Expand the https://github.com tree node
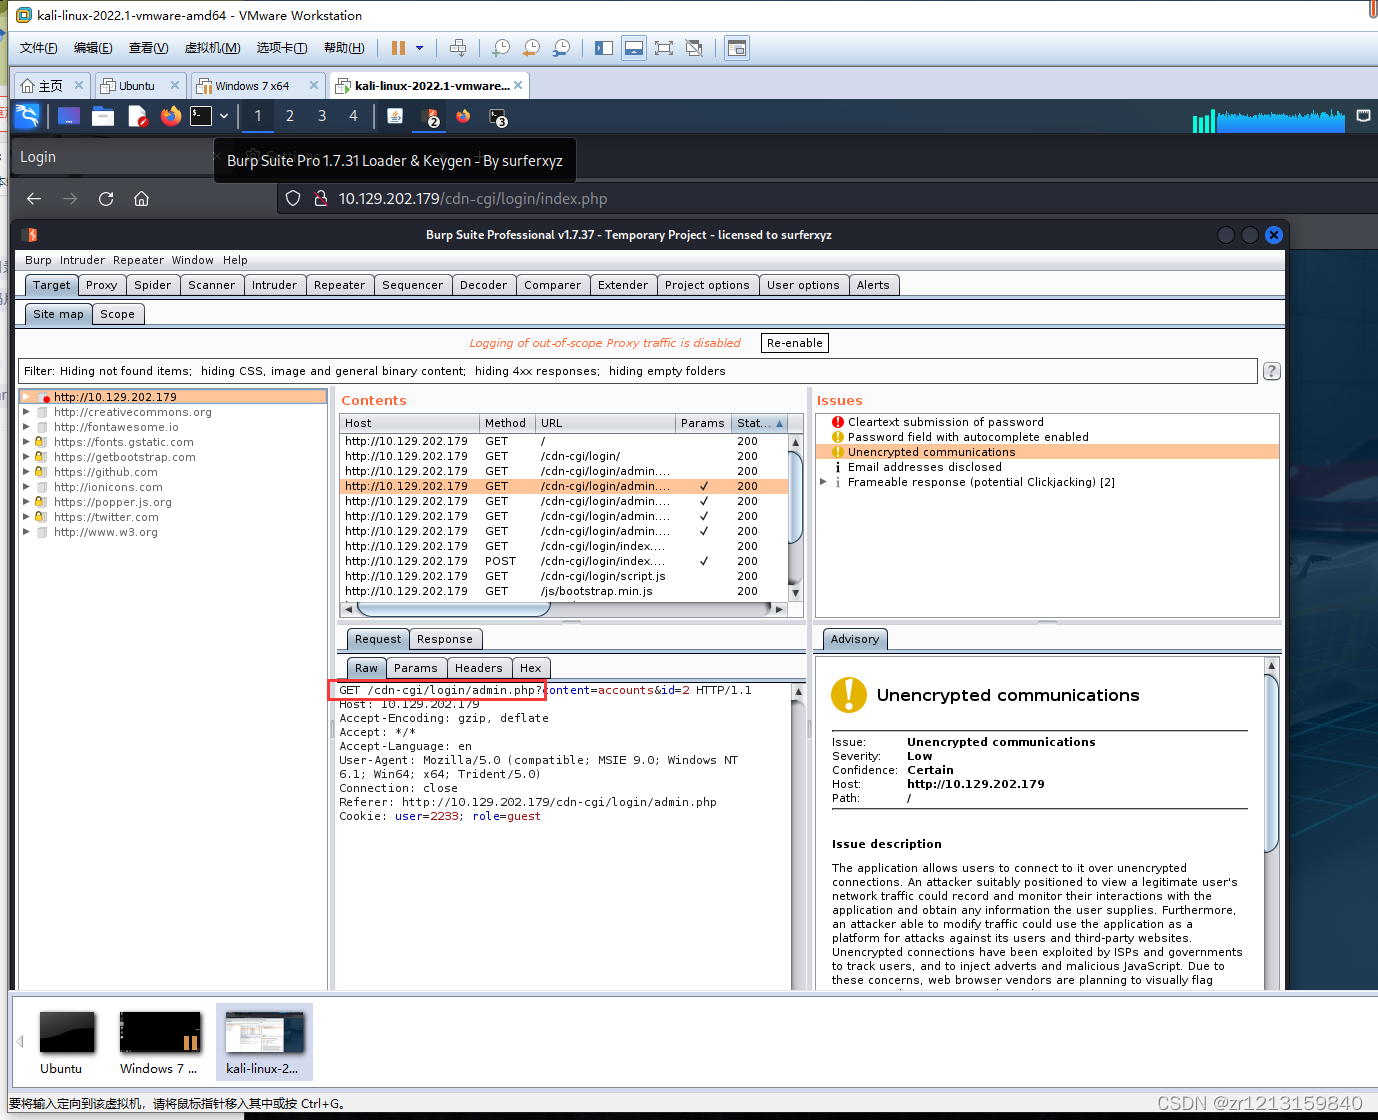The image size is (1378, 1120). [26, 472]
